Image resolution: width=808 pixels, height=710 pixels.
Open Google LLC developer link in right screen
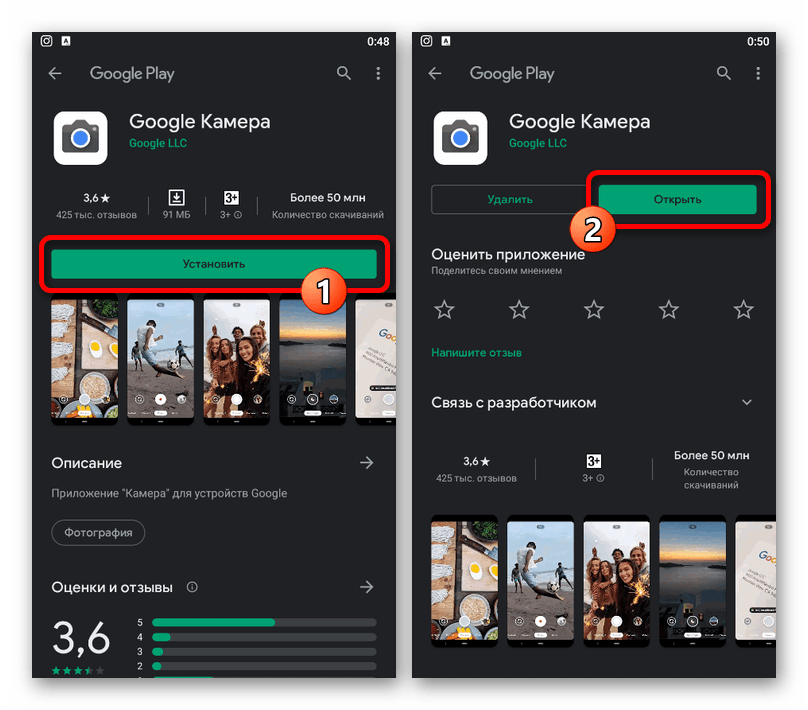(x=537, y=143)
